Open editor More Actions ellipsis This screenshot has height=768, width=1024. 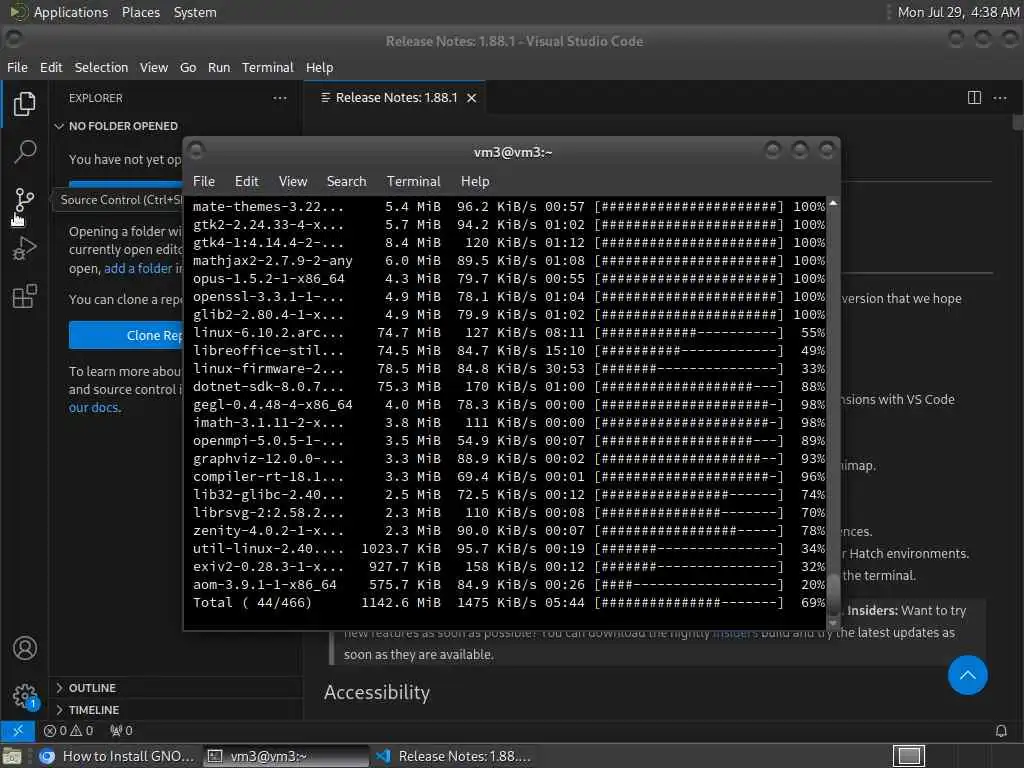coord(1000,98)
